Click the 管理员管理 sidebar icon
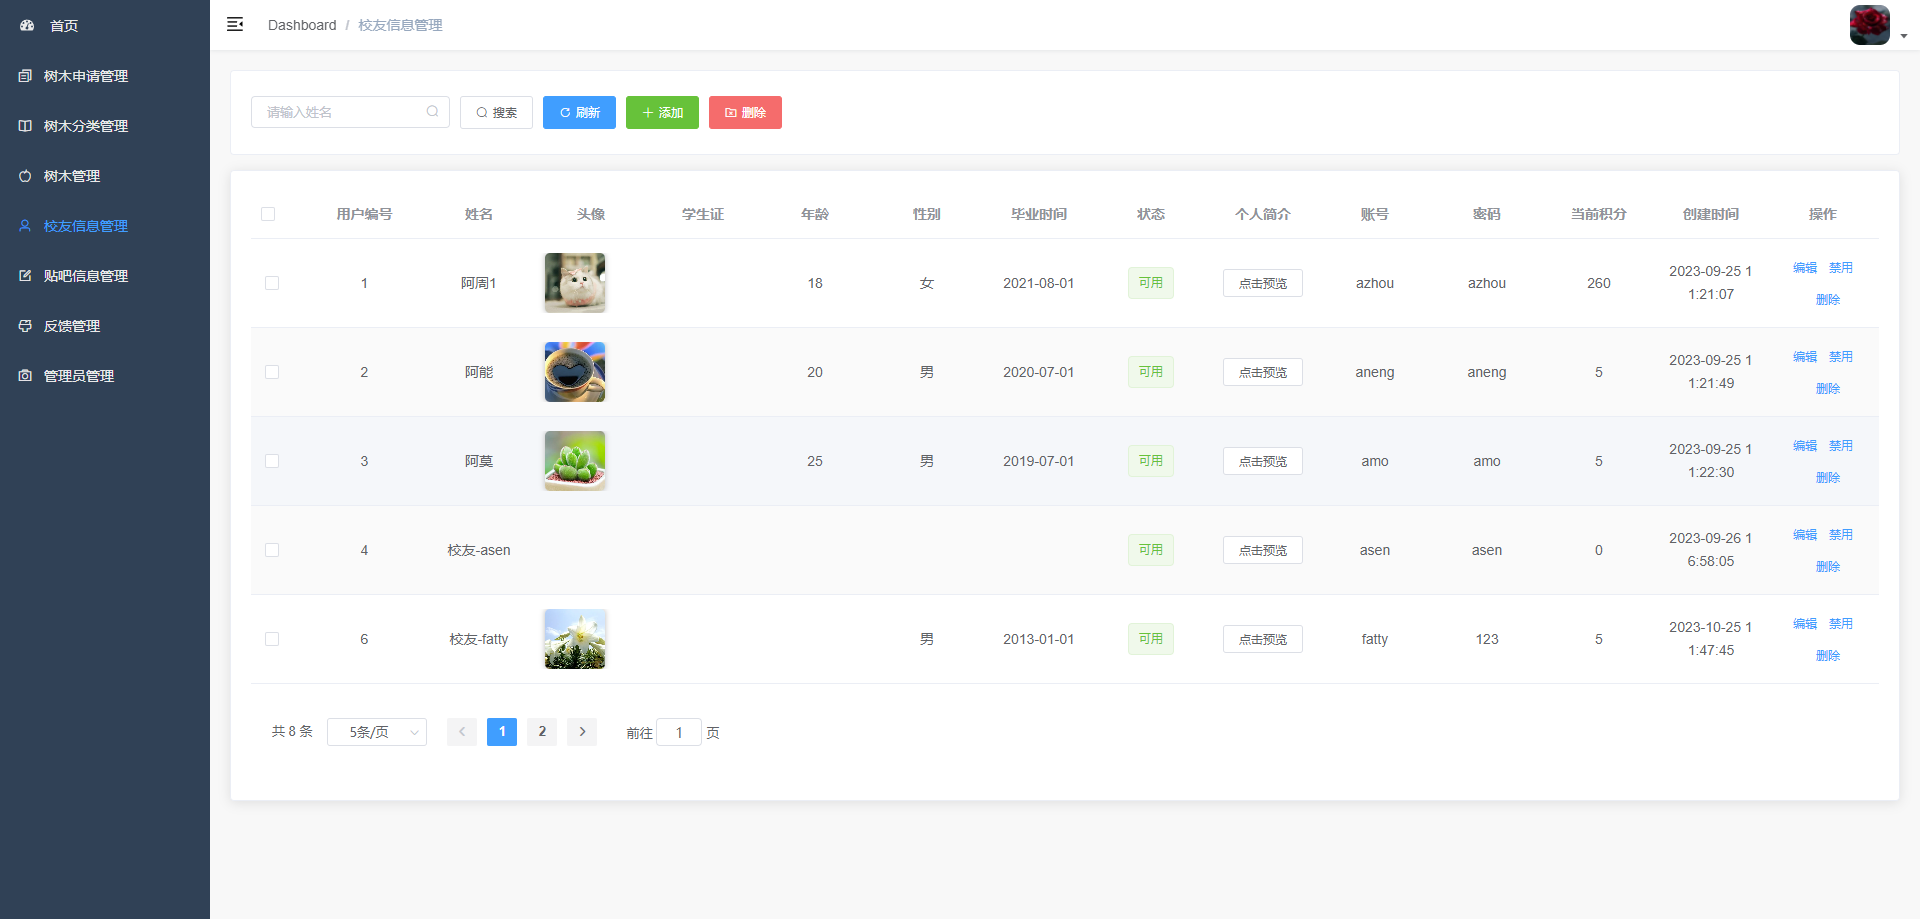Viewport: 1920px width, 919px height. click(x=25, y=376)
